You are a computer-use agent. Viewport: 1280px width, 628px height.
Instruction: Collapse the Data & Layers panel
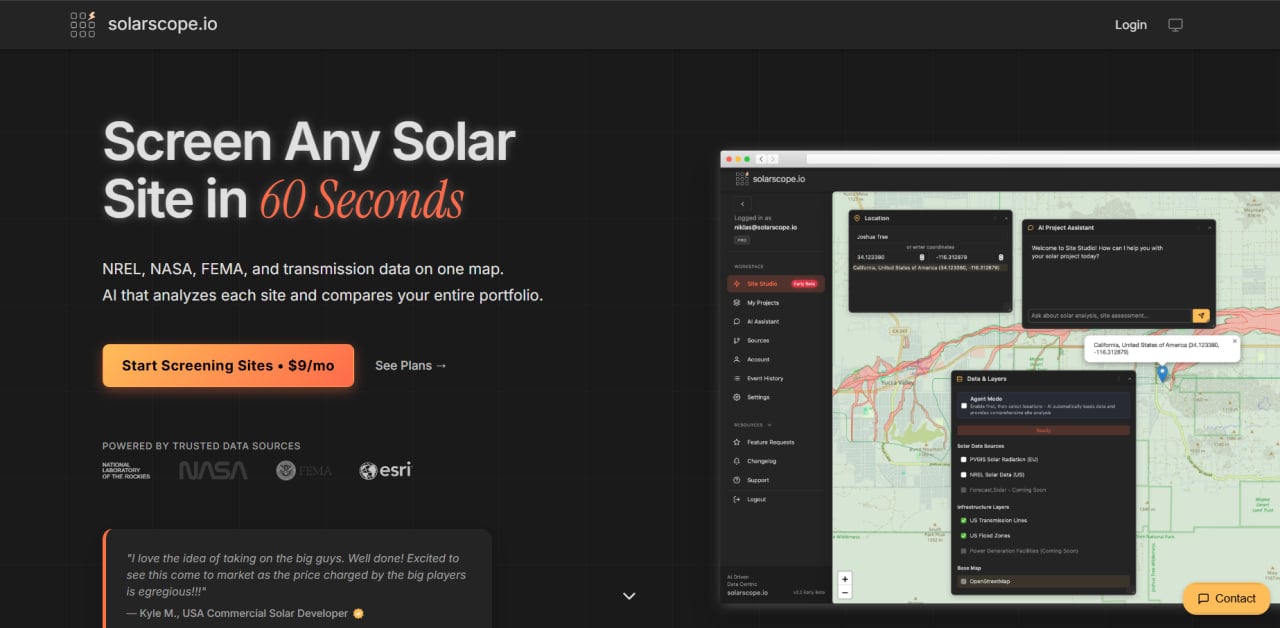click(x=1130, y=379)
